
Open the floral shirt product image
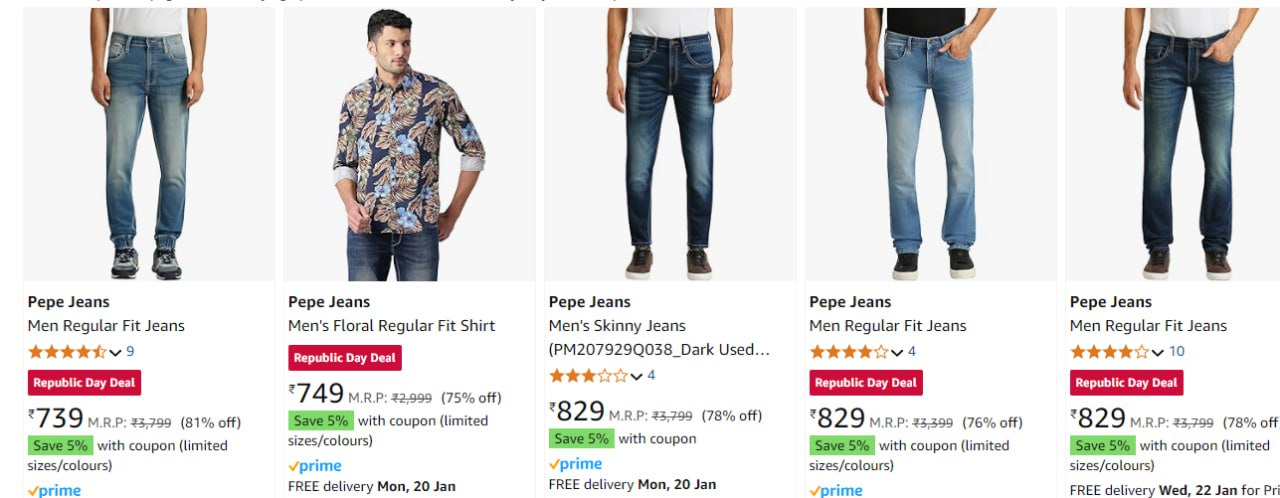(409, 145)
